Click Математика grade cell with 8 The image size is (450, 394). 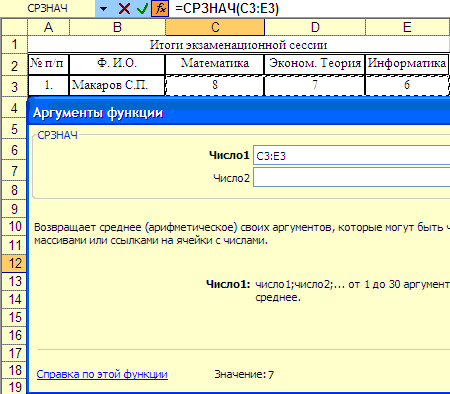pos(215,85)
